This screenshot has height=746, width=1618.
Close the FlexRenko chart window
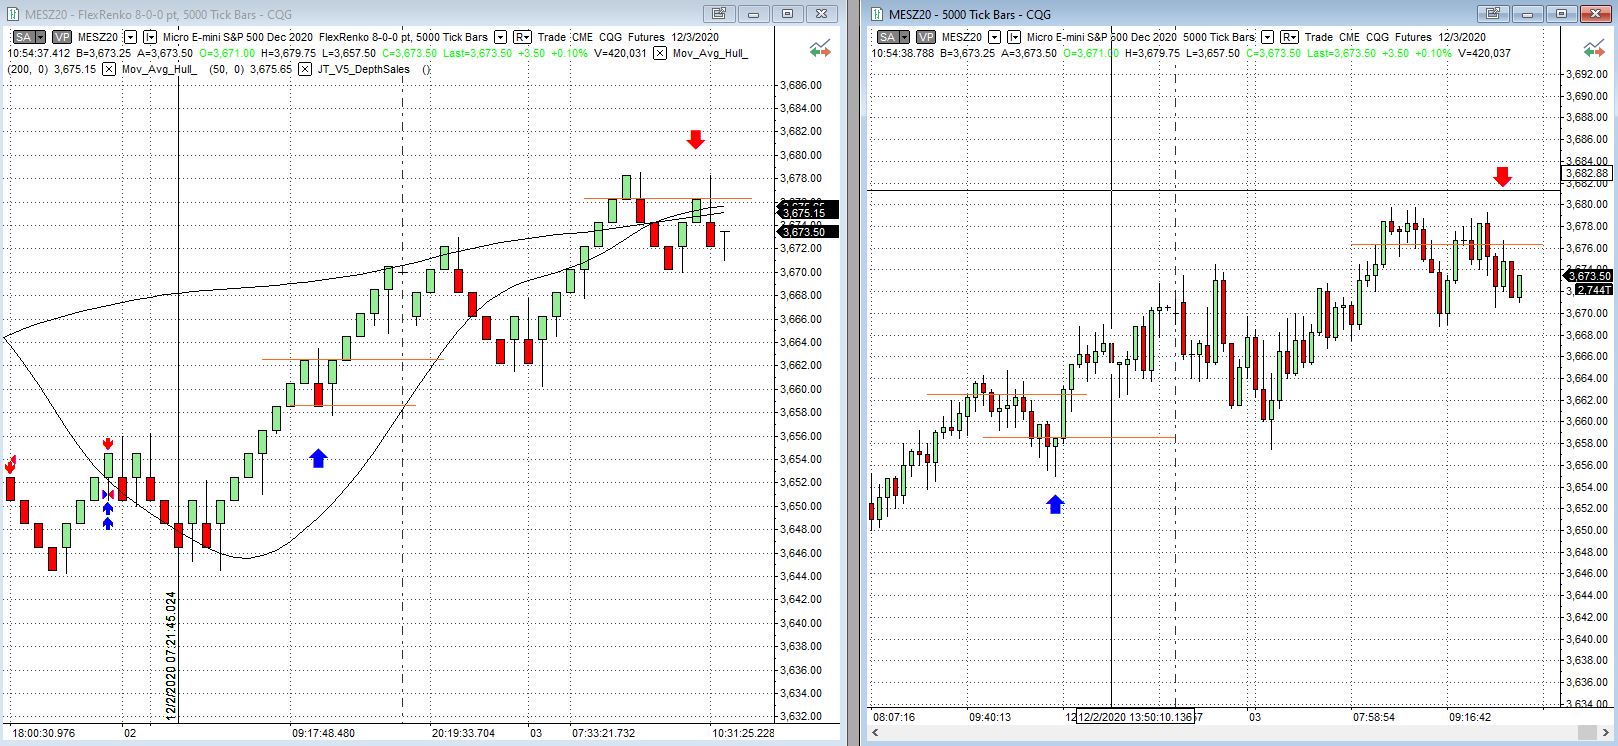tap(821, 14)
